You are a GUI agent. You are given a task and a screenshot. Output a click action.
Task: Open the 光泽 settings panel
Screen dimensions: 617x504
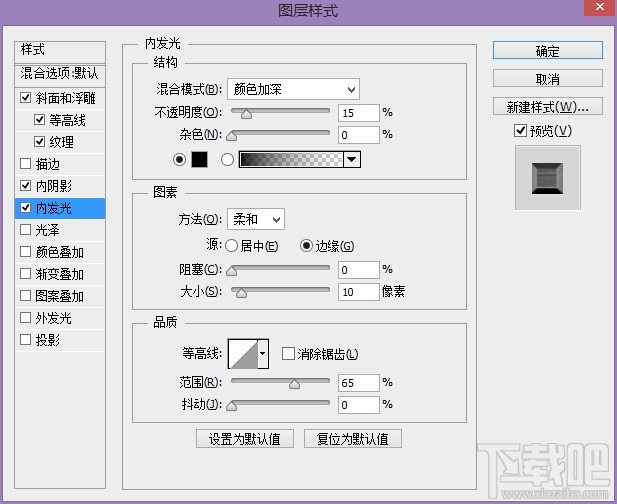click(x=47, y=230)
